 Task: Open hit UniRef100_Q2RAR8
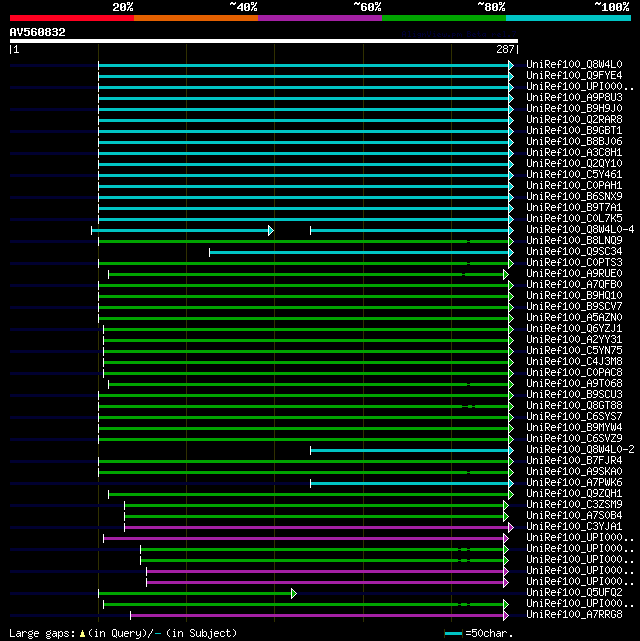[574, 120]
